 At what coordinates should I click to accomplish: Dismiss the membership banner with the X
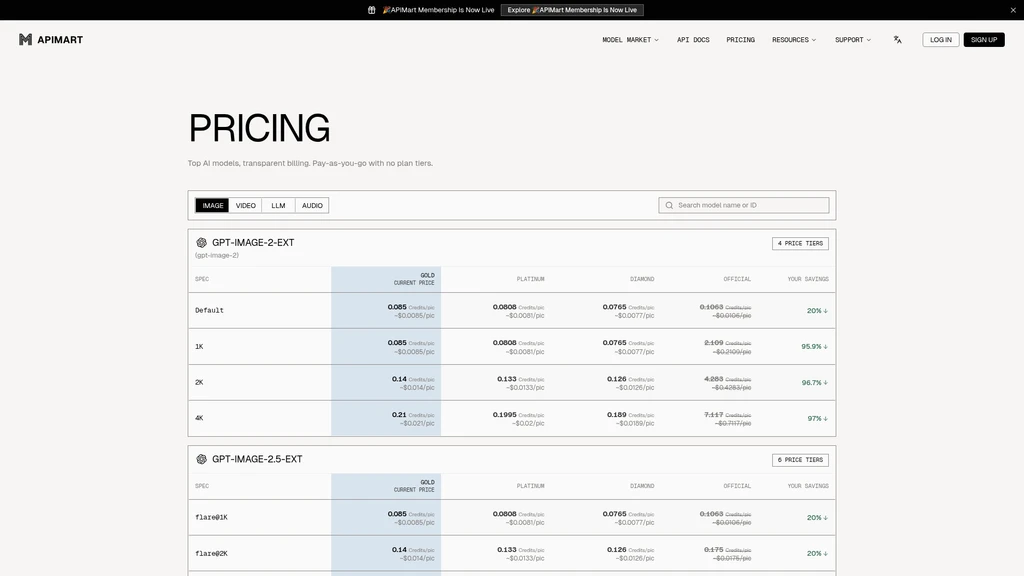1013,10
